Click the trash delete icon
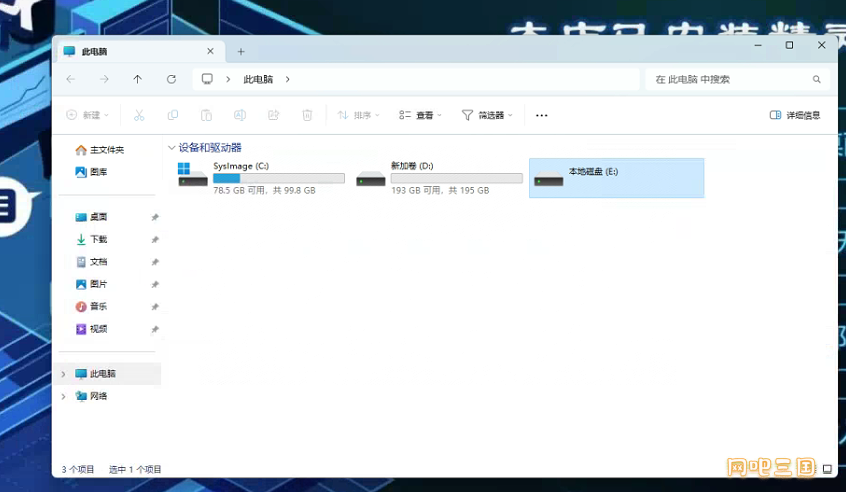The height and width of the screenshot is (492, 846). 307,115
